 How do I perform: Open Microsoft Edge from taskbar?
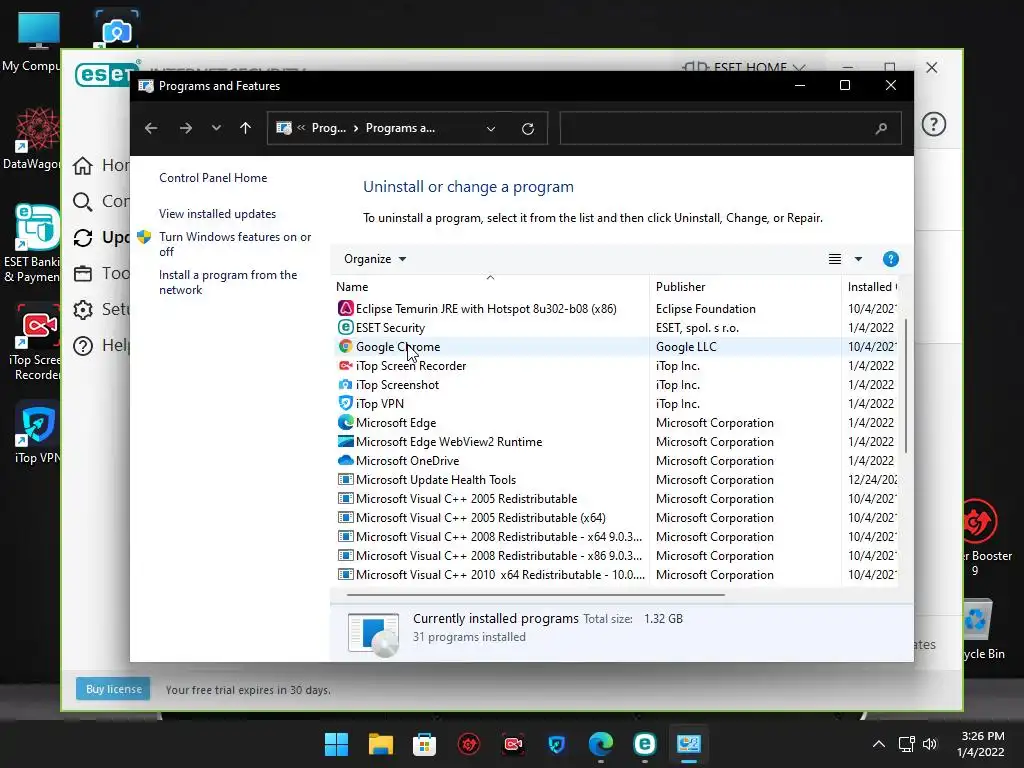pyautogui.click(x=601, y=744)
